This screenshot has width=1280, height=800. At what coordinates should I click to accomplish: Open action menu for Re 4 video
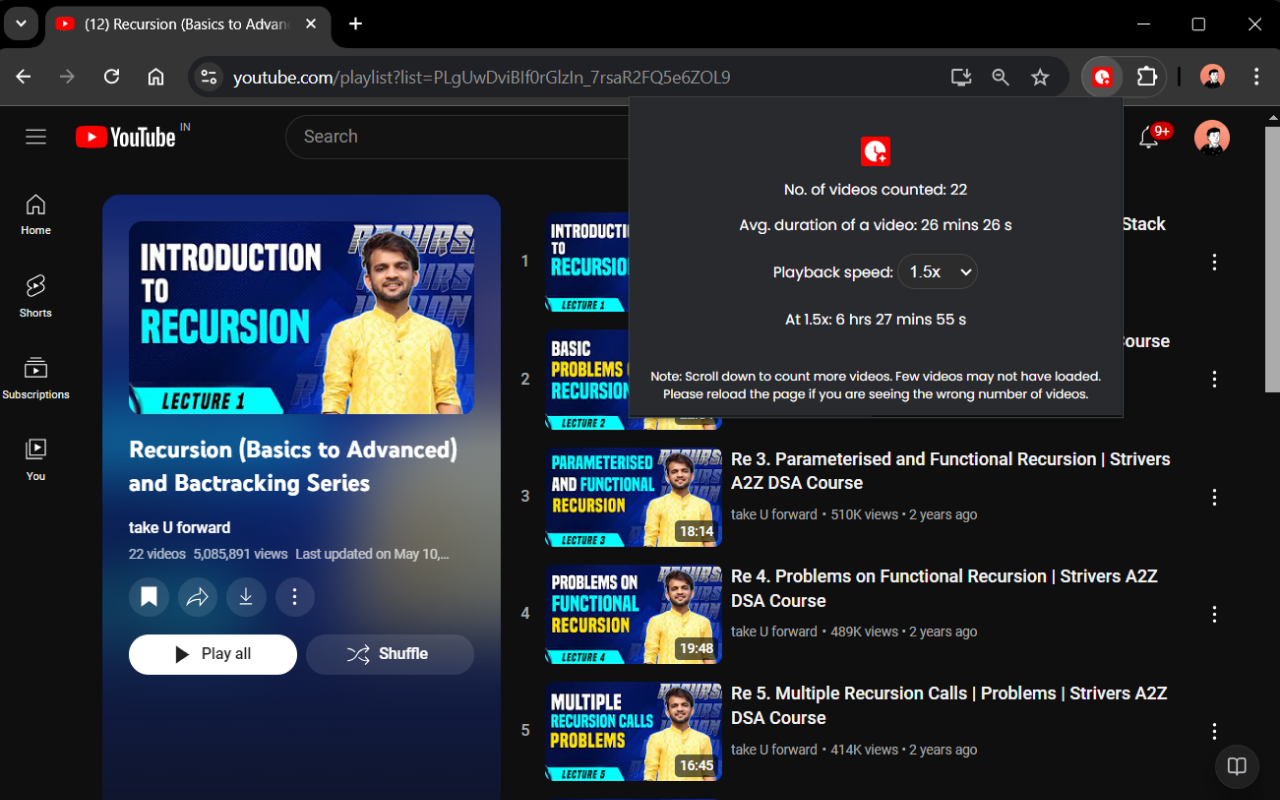(x=1214, y=614)
